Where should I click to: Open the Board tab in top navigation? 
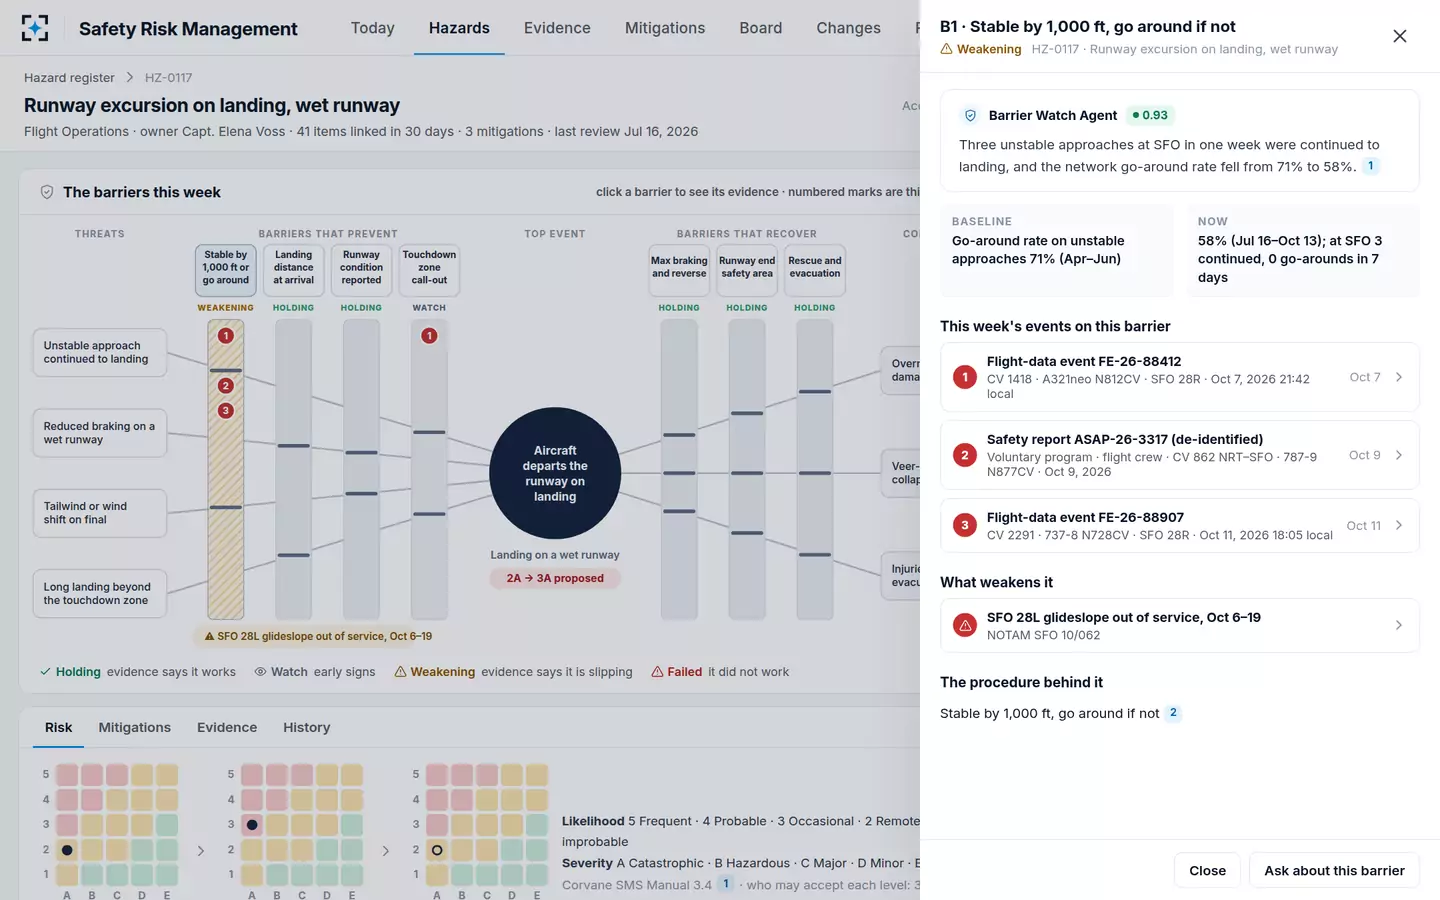point(761,28)
